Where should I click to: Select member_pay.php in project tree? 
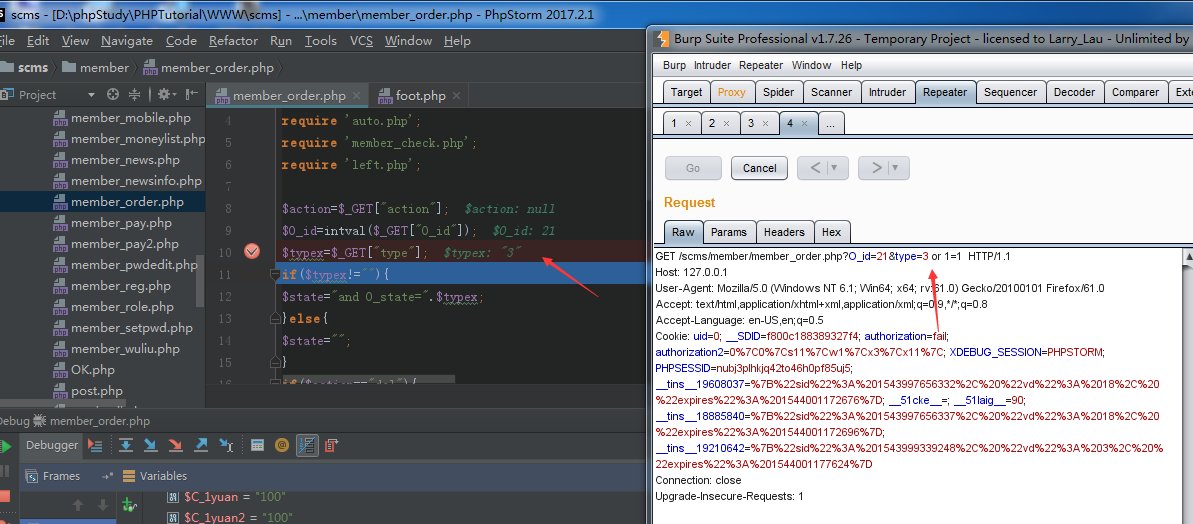[x=121, y=223]
